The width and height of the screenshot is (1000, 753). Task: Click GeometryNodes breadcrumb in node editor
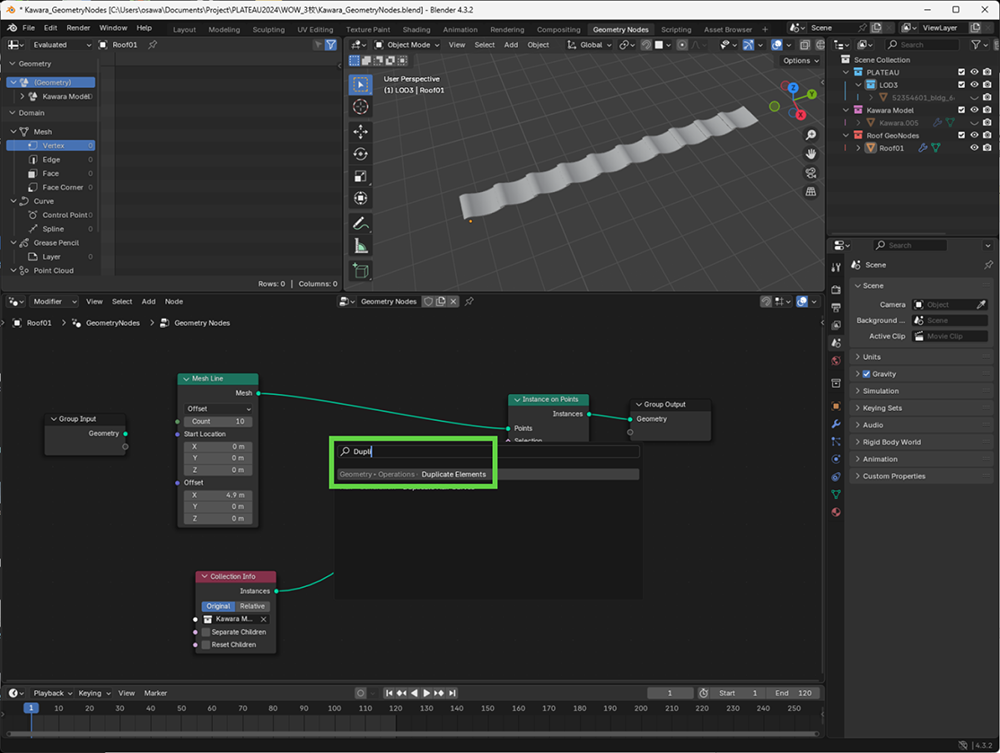(x=112, y=323)
